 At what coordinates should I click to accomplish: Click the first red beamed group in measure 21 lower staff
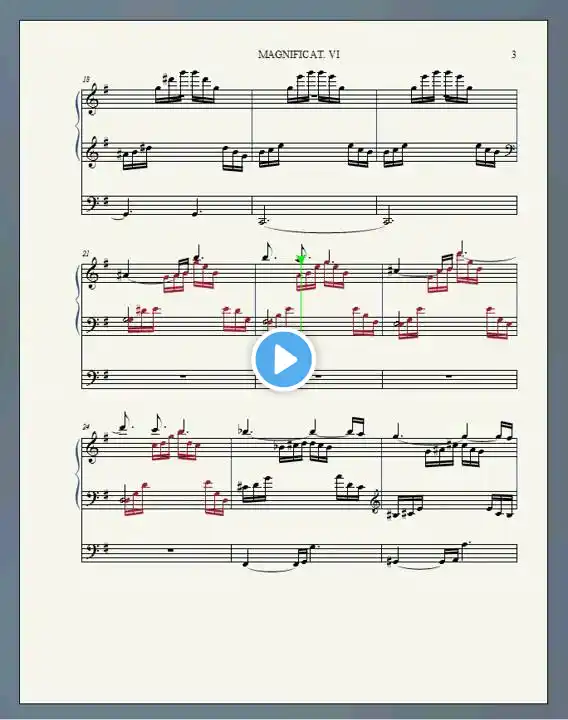(141, 319)
